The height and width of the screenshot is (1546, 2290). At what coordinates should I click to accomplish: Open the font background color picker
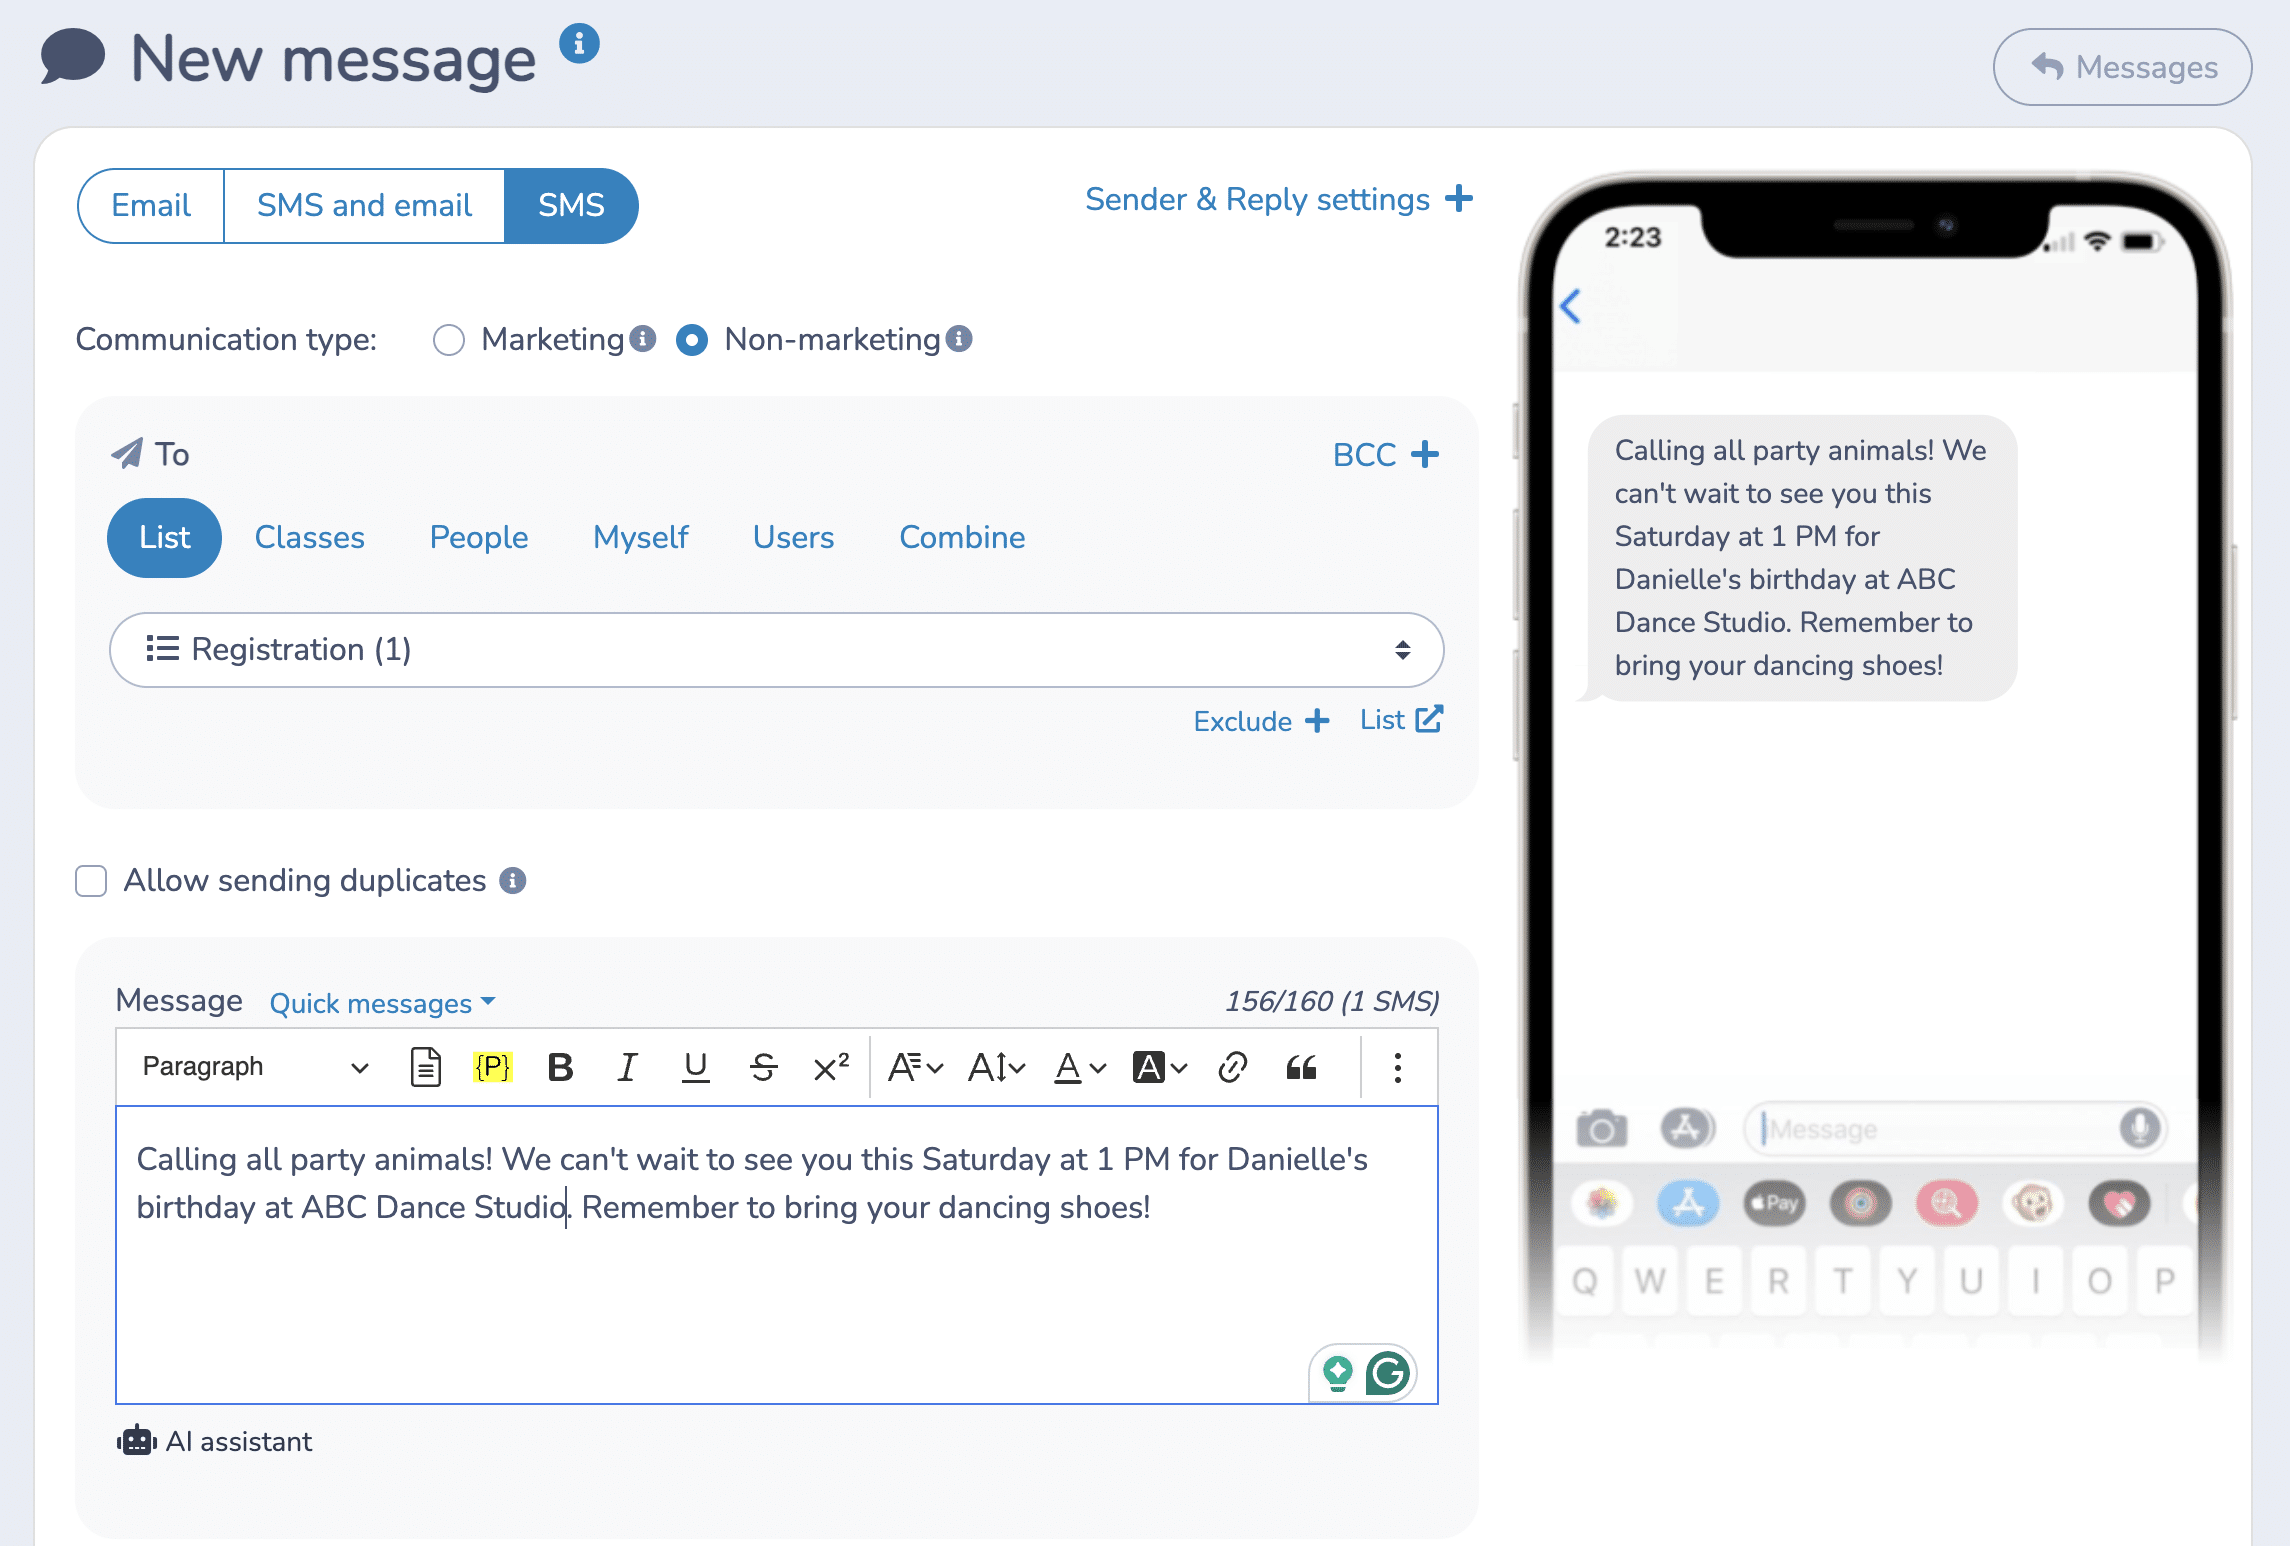pyautogui.click(x=1159, y=1067)
